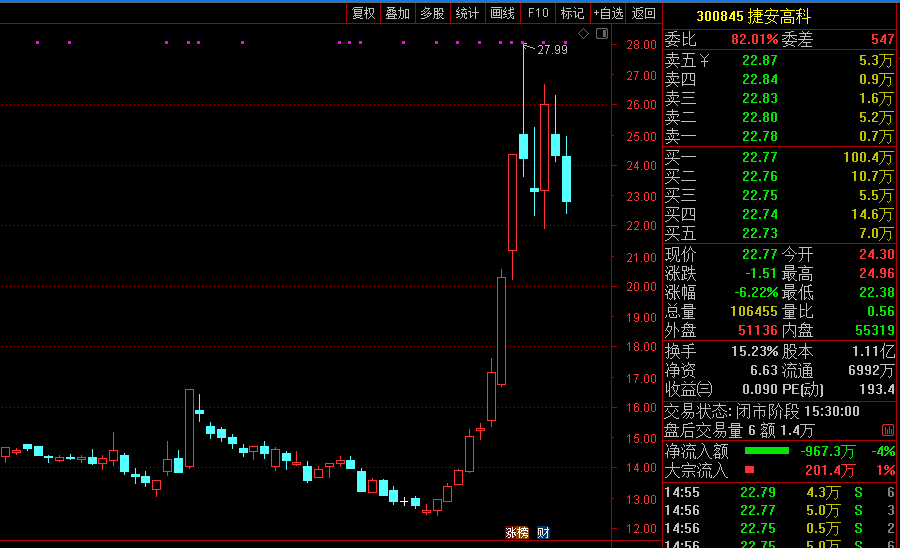Click the diamond icon above the chart
This screenshot has height=548, width=900.
(x=583, y=34)
